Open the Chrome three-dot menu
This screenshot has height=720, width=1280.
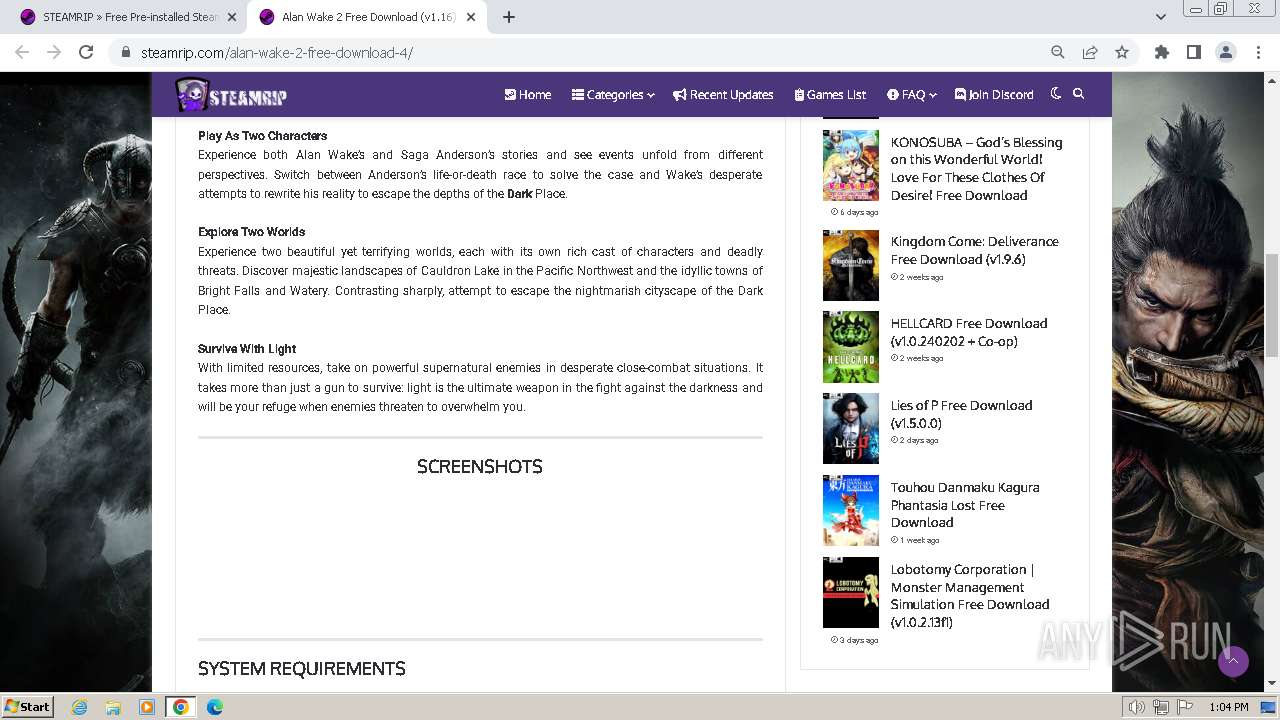[1258, 52]
